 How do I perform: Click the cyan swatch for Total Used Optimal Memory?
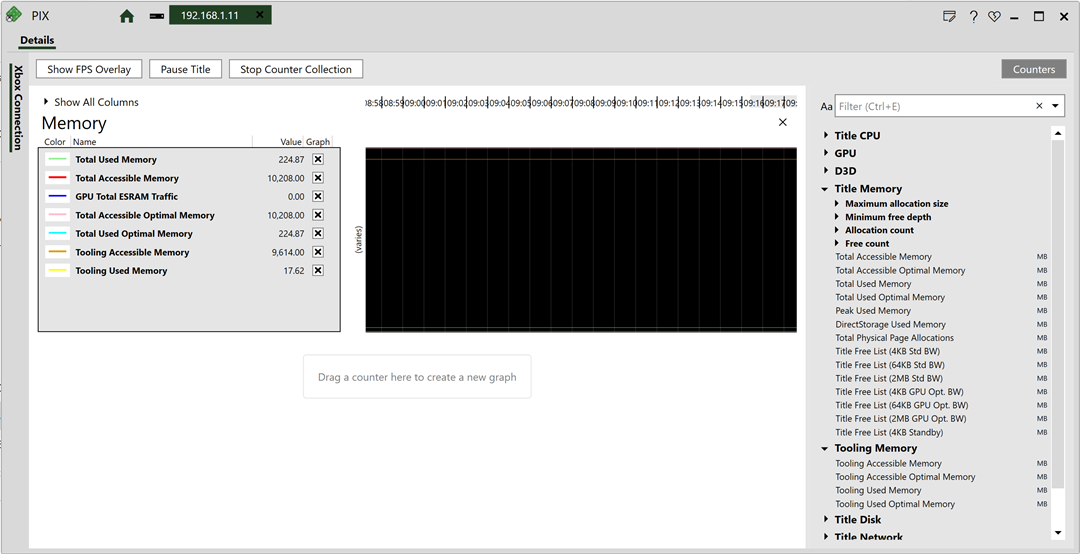pyautogui.click(x=57, y=234)
